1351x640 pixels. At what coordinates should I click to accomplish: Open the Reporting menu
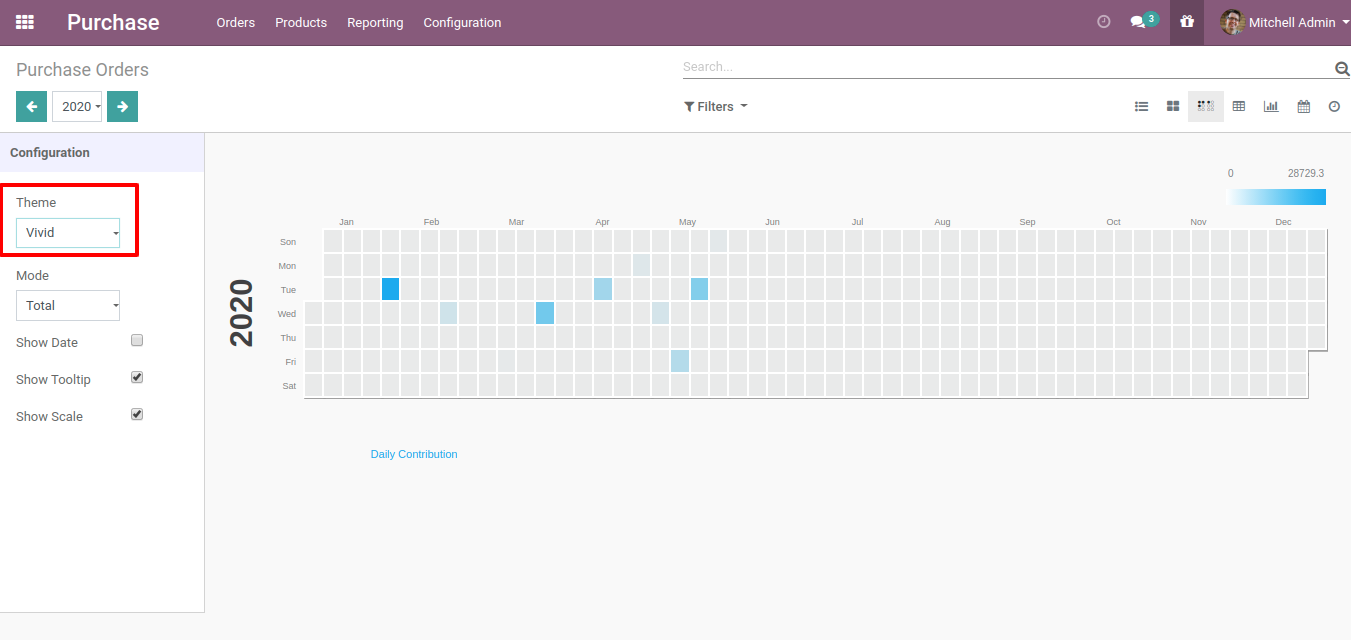pos(375,22)
